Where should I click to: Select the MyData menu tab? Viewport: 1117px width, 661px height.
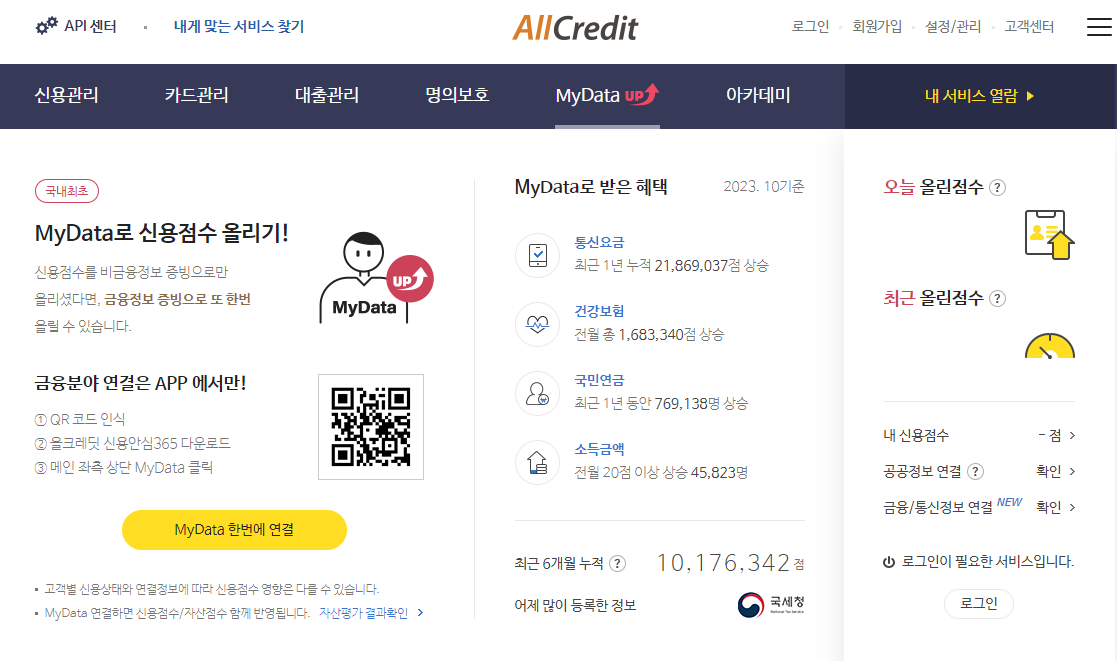coord(607,95)
